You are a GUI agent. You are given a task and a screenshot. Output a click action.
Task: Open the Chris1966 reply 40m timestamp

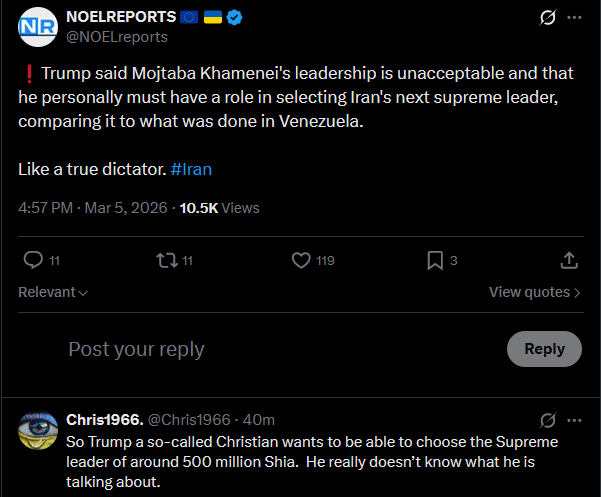[x=260, y=419]
